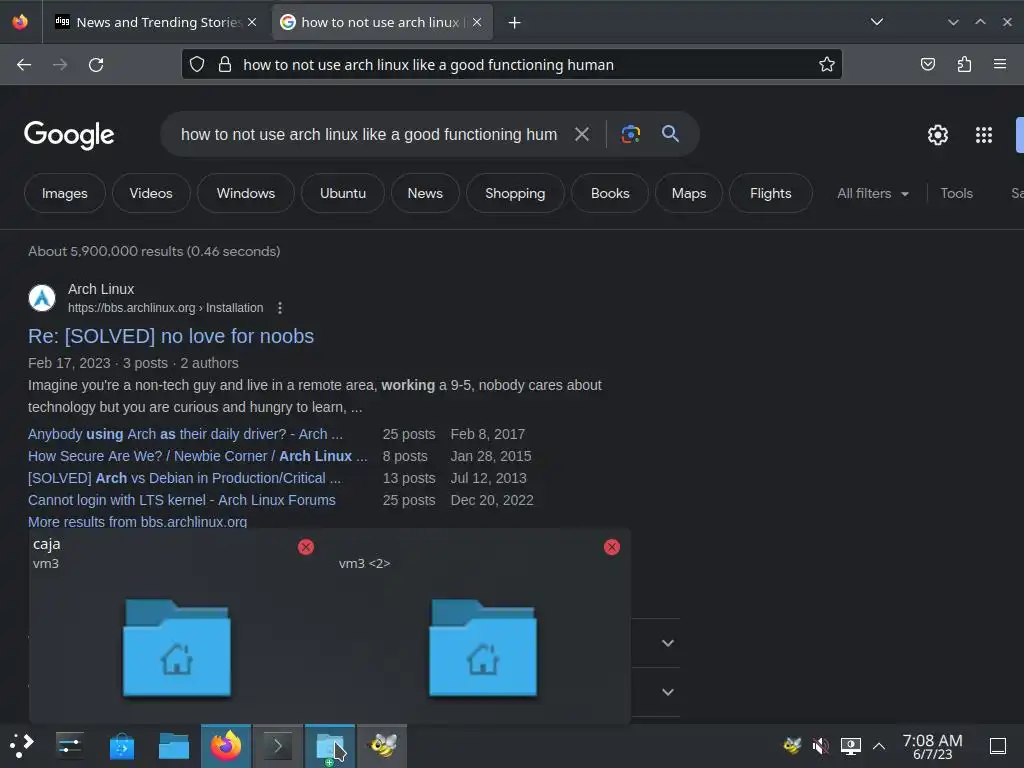Viewport: 1024px width, 768px height.
Task: Switch to Firefox in the taskbar
Action: point(226,746)
